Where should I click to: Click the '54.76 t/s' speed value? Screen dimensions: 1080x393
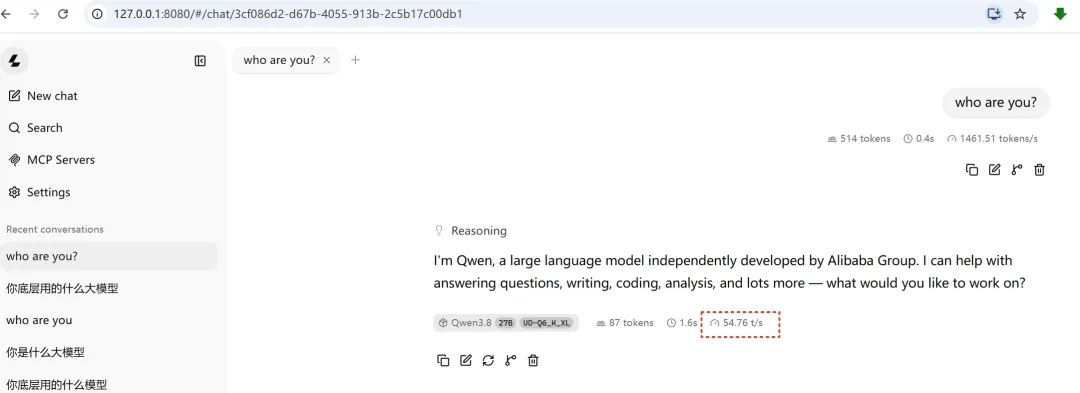[x=736, y=323]
